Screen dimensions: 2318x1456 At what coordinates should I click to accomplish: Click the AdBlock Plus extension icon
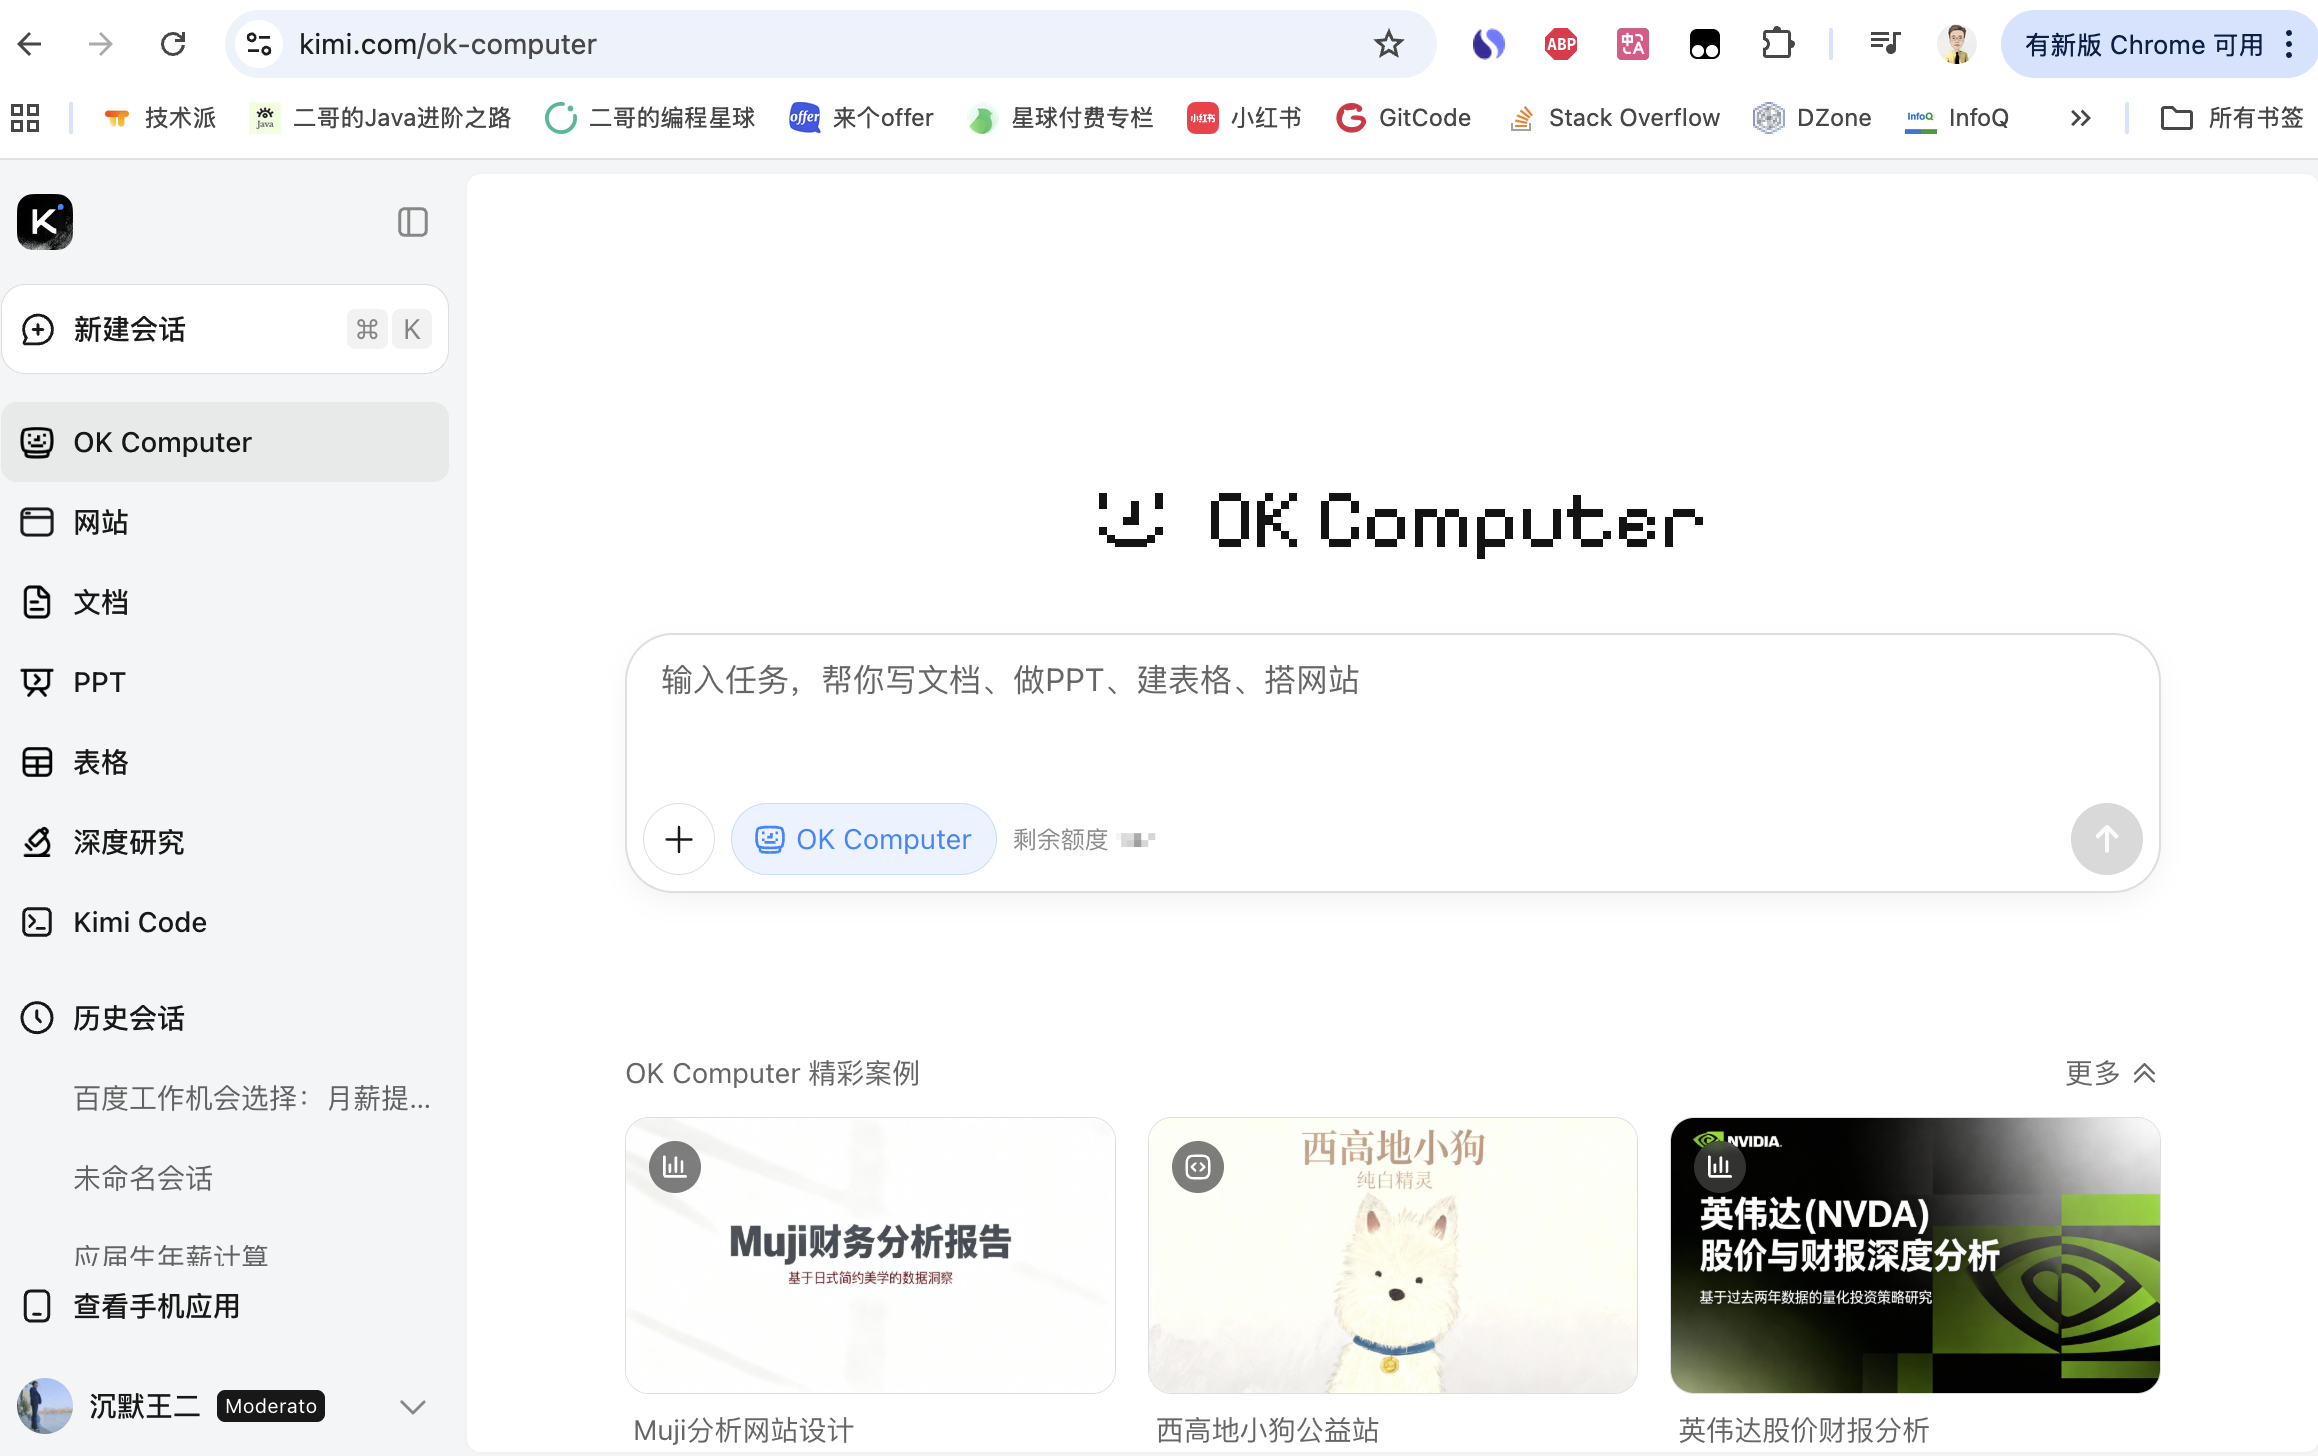click(1560, 44)
